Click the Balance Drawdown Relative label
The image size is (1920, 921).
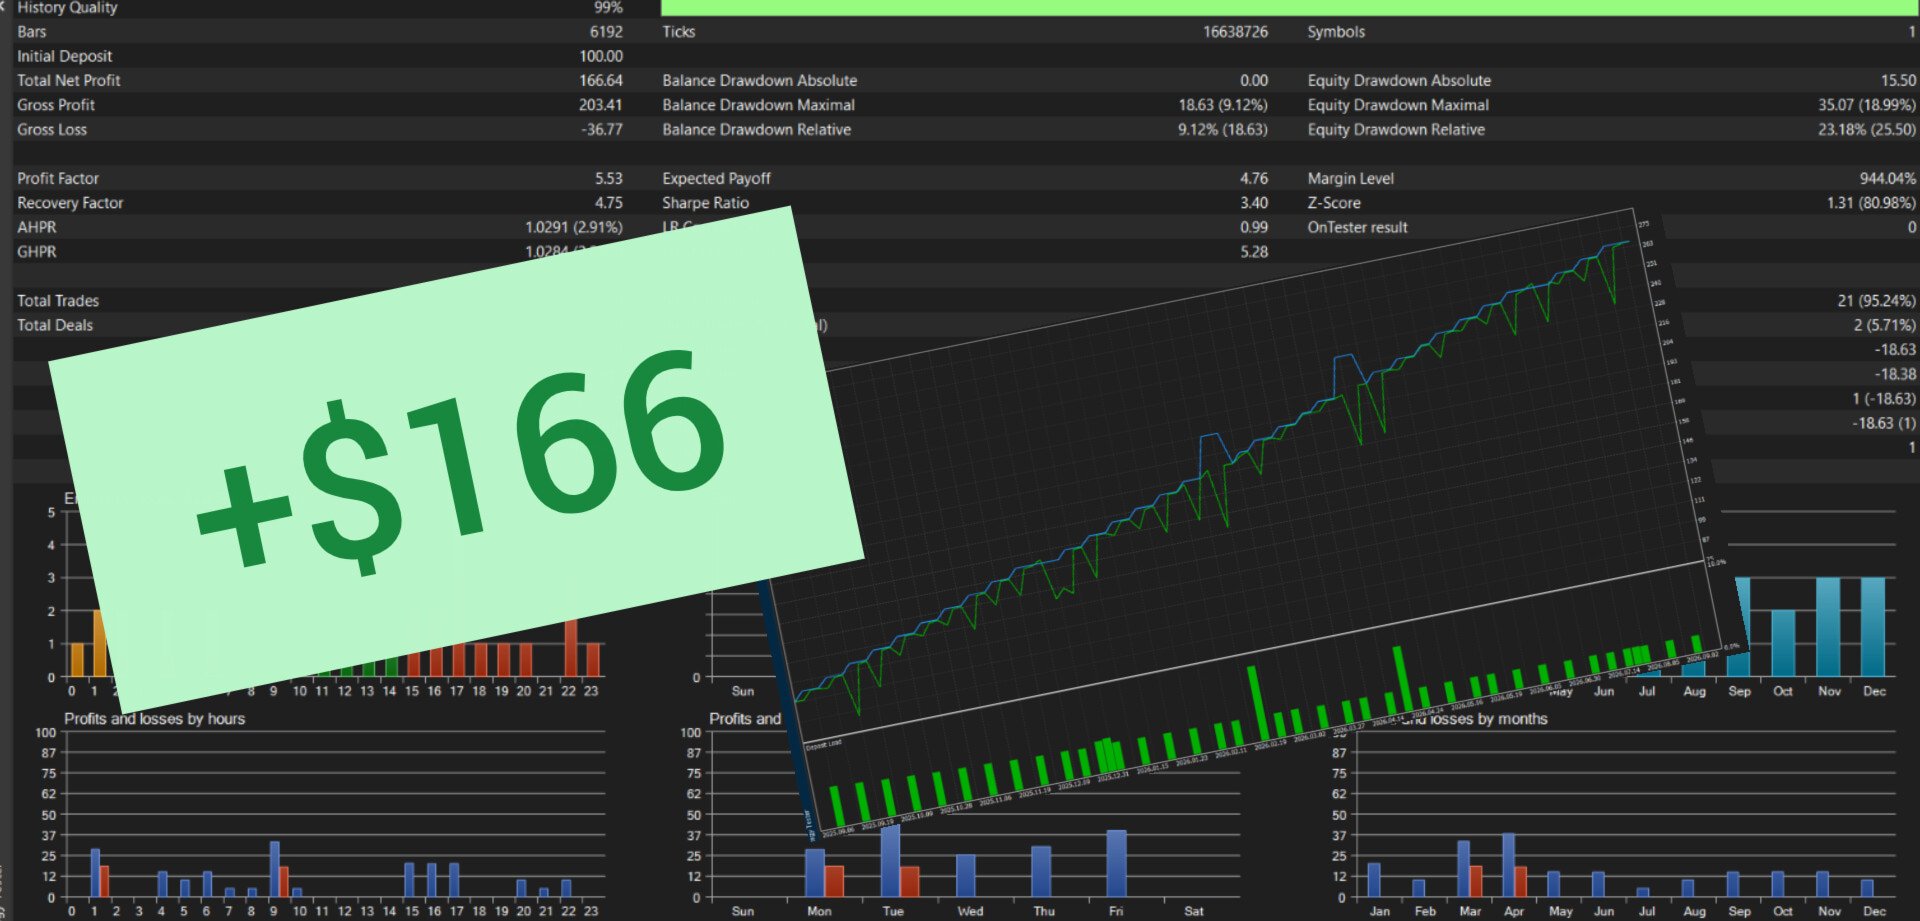756,130
